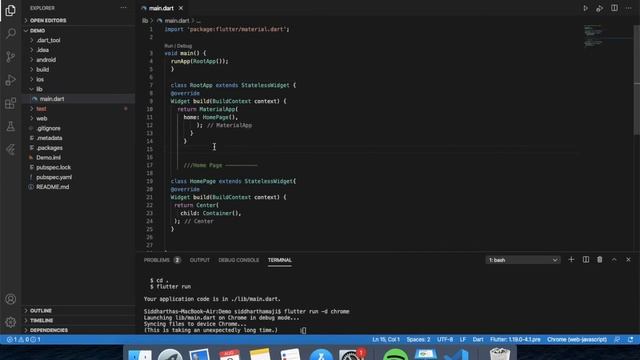
Task: Collapse the DEMO folder section
Action: [x=37, y=31]
